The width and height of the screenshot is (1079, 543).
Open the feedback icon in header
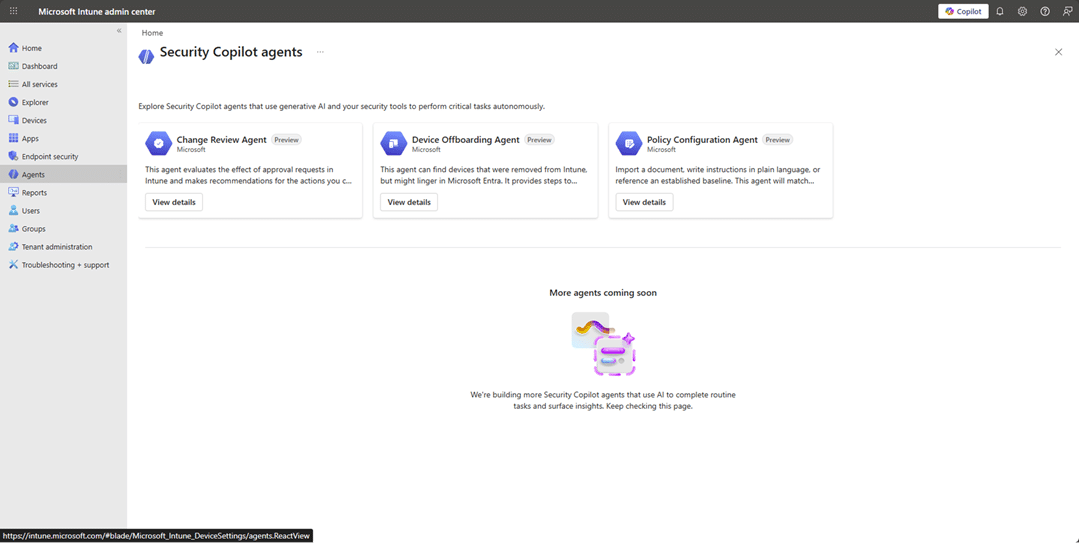(1067, 11)
